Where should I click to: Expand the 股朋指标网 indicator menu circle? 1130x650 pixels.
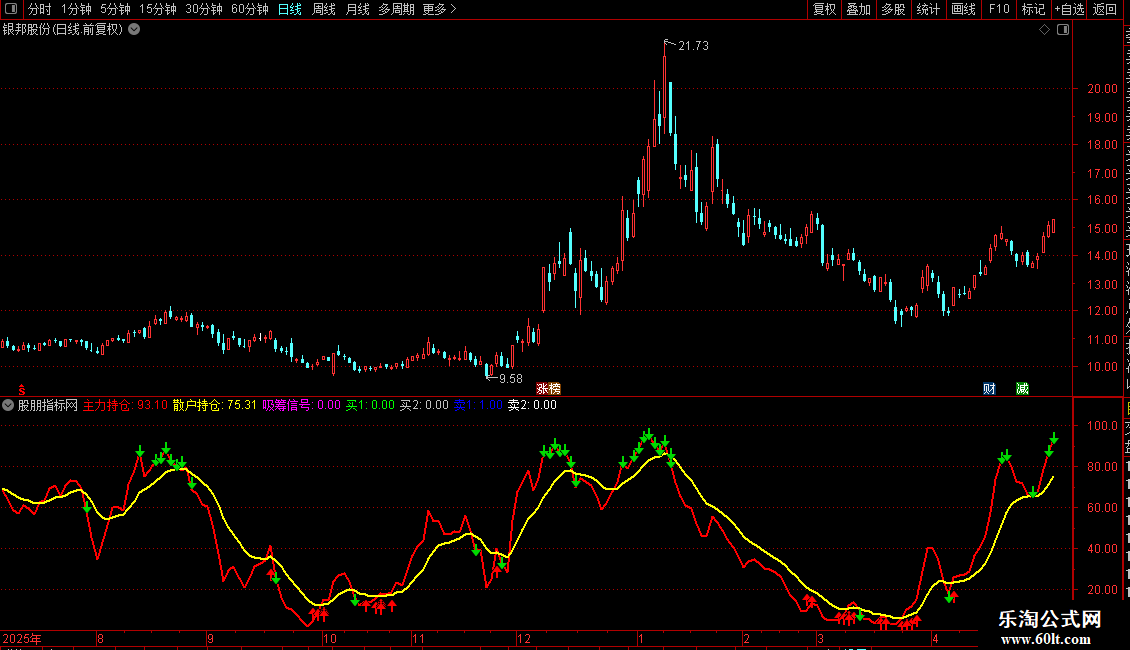tap(8, 405)
